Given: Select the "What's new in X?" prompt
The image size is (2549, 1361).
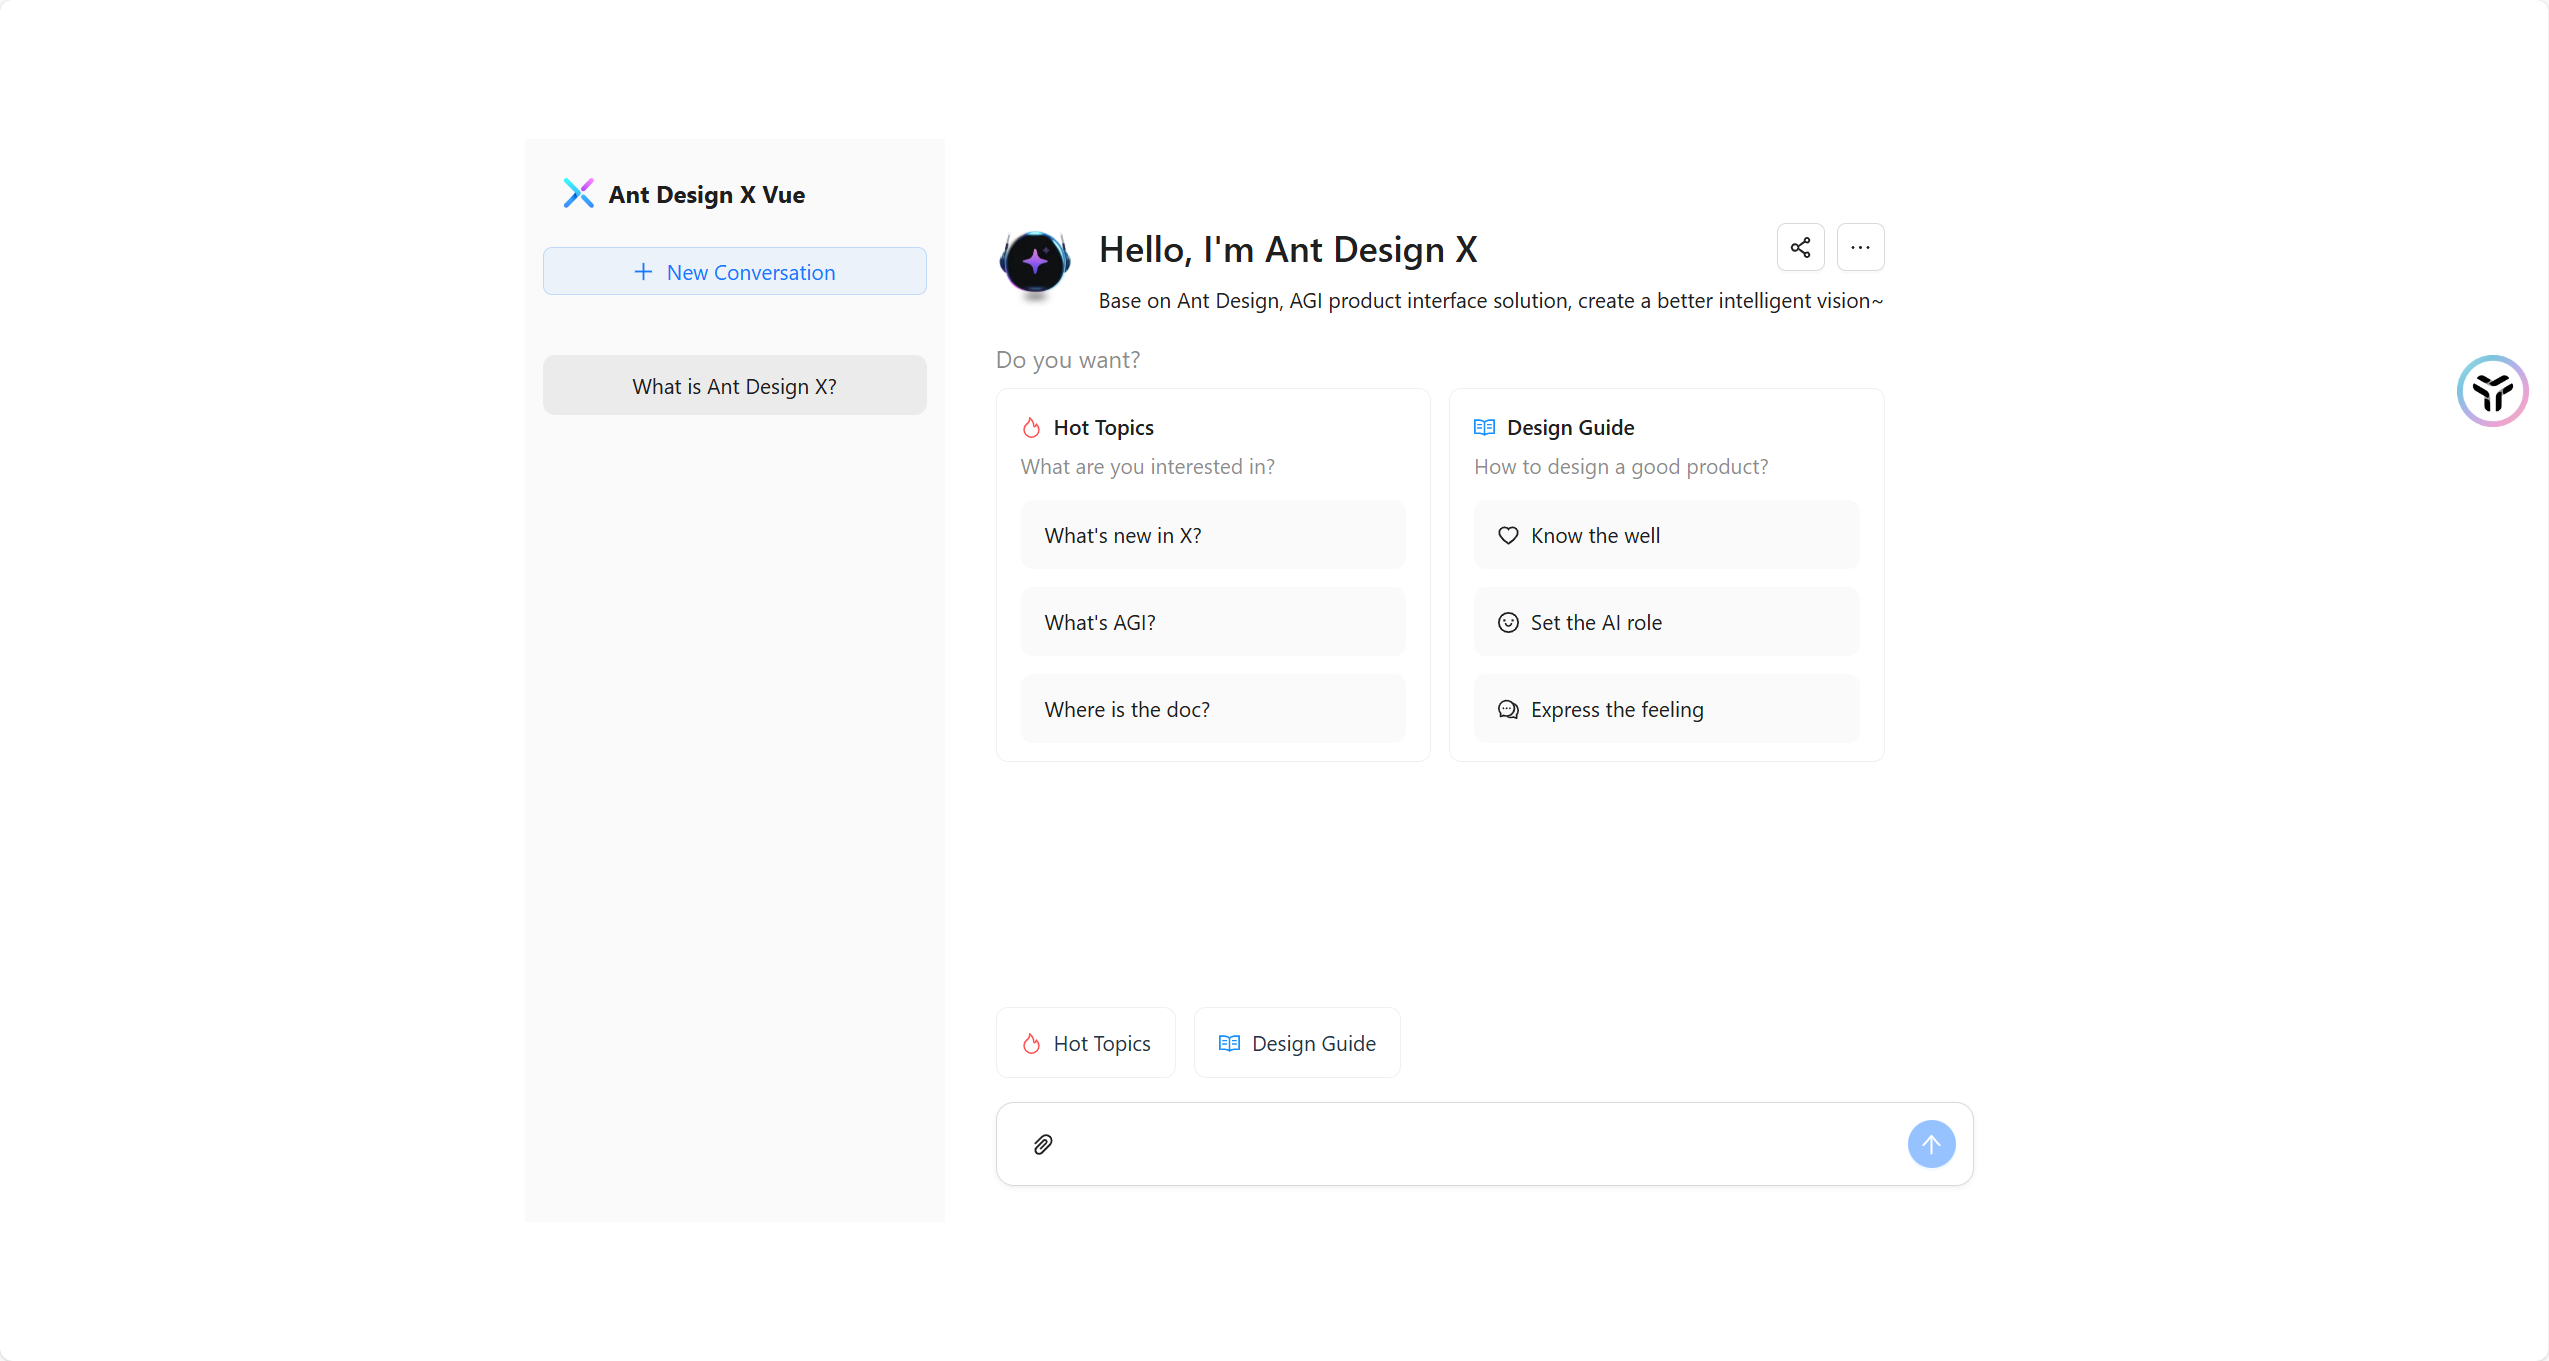Looking at the screenshot, I should [1213, 535].
